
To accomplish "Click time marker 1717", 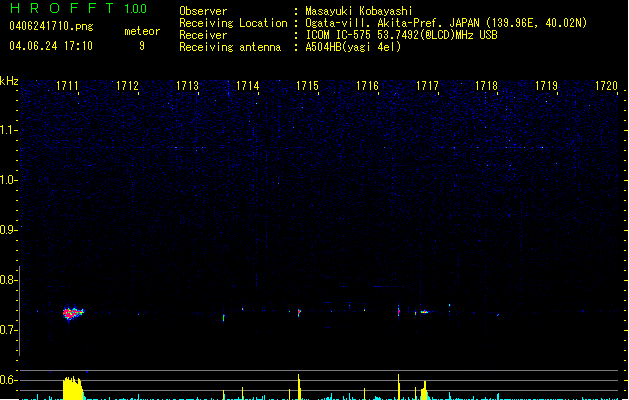I will 427,86.
